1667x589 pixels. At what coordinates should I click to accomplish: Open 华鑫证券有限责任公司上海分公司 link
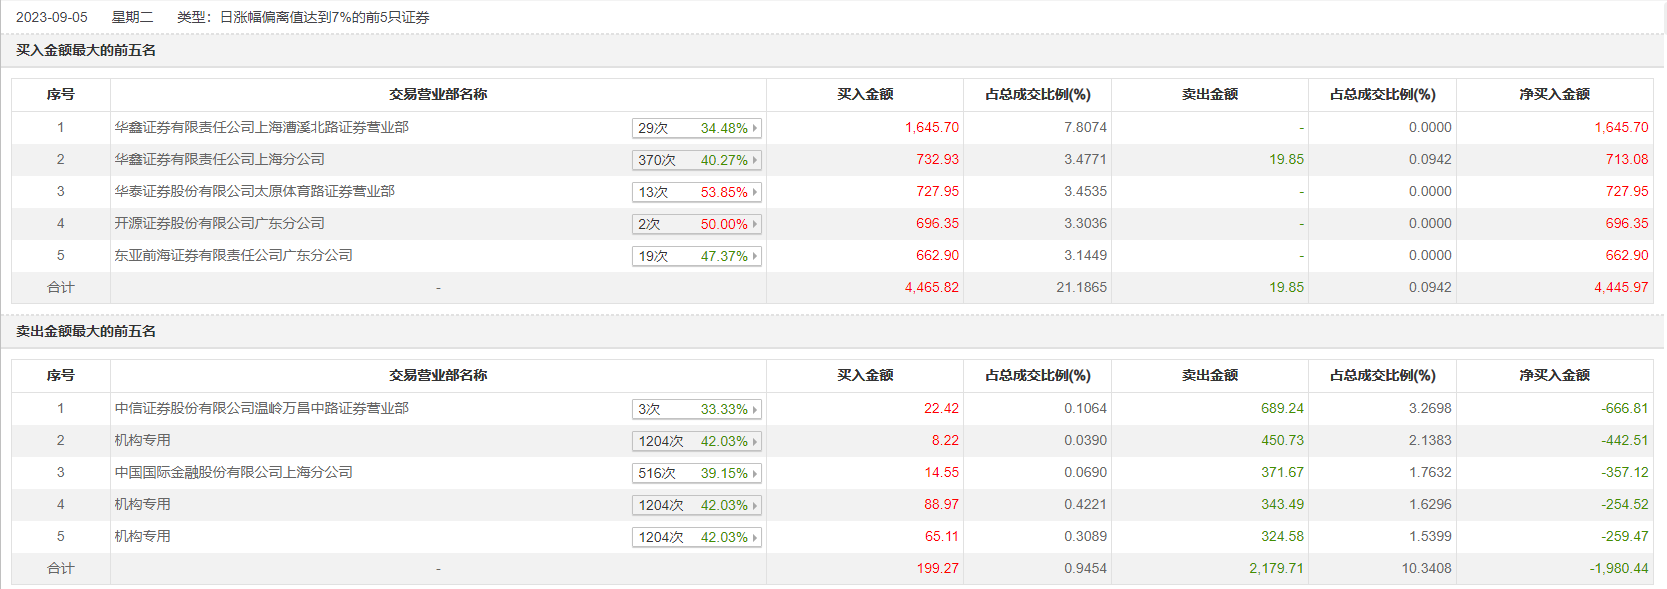tap(219, 159)
